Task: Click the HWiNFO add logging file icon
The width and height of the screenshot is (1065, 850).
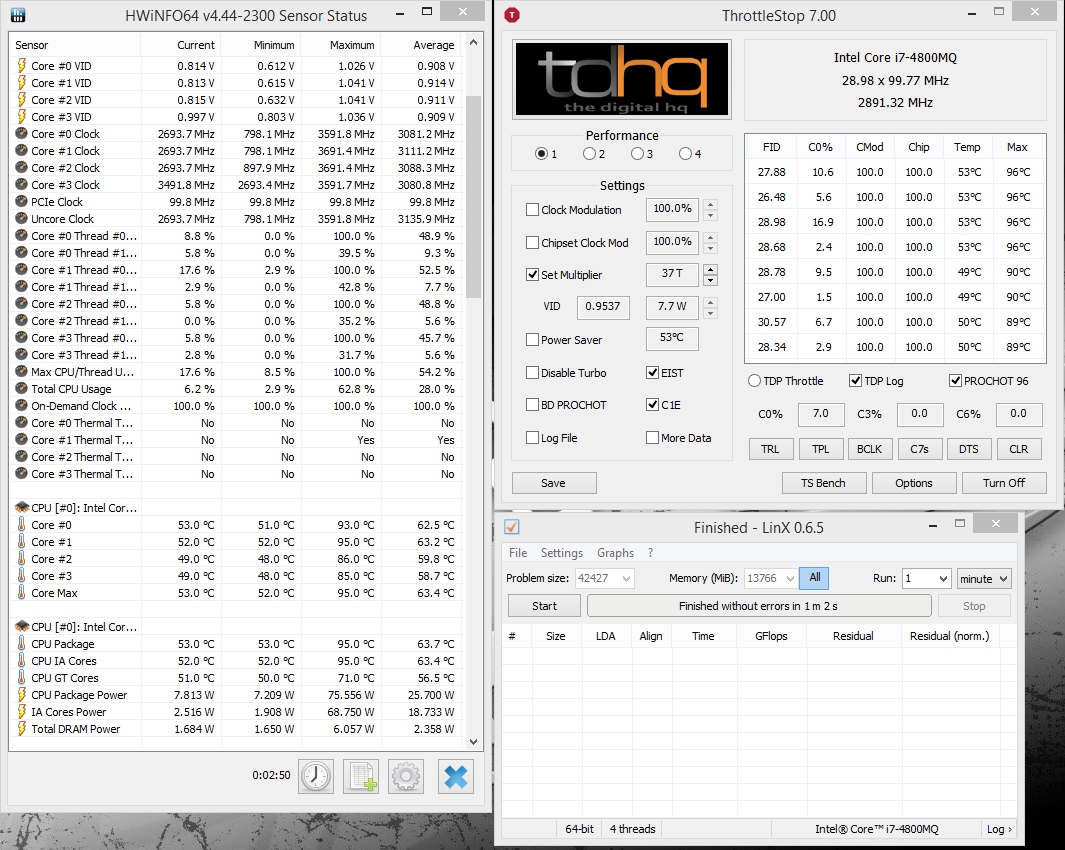Action: [361, 776]
